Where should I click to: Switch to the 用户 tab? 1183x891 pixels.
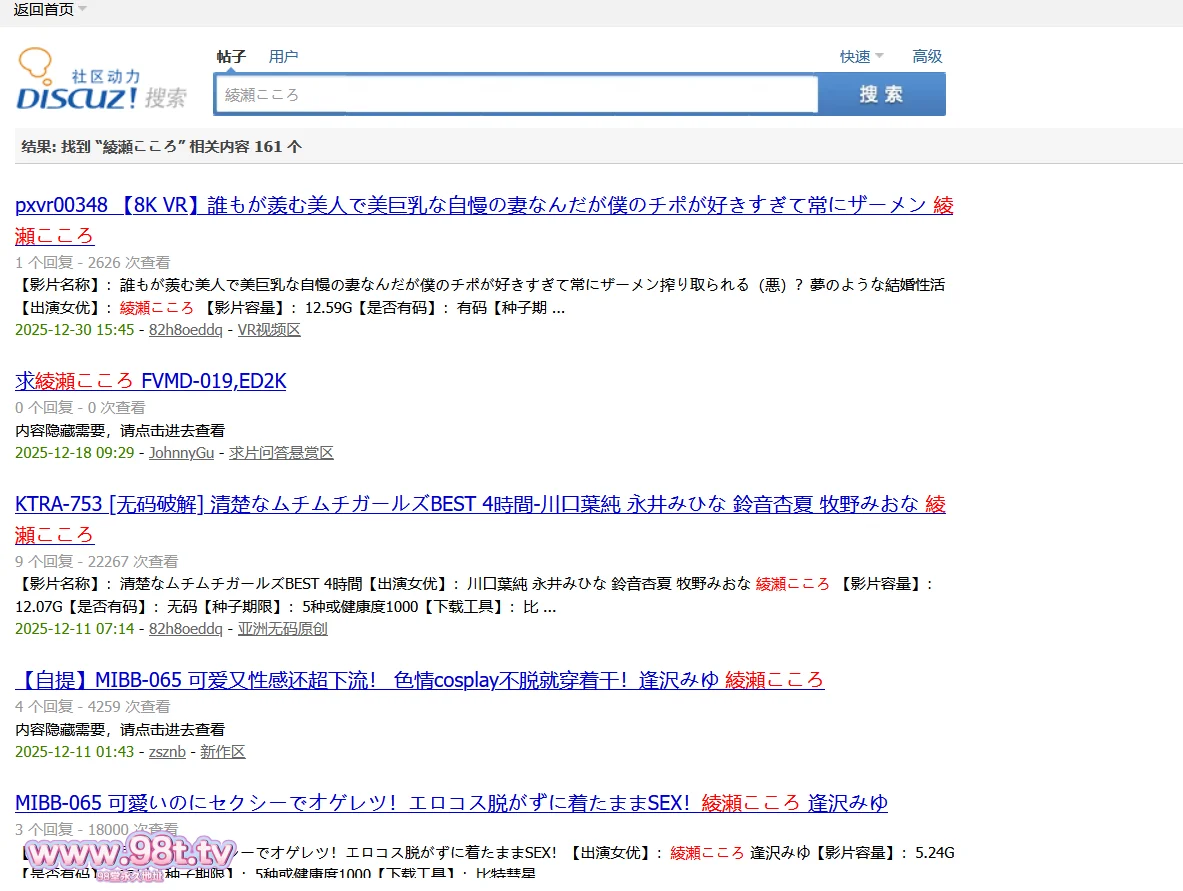283,57
